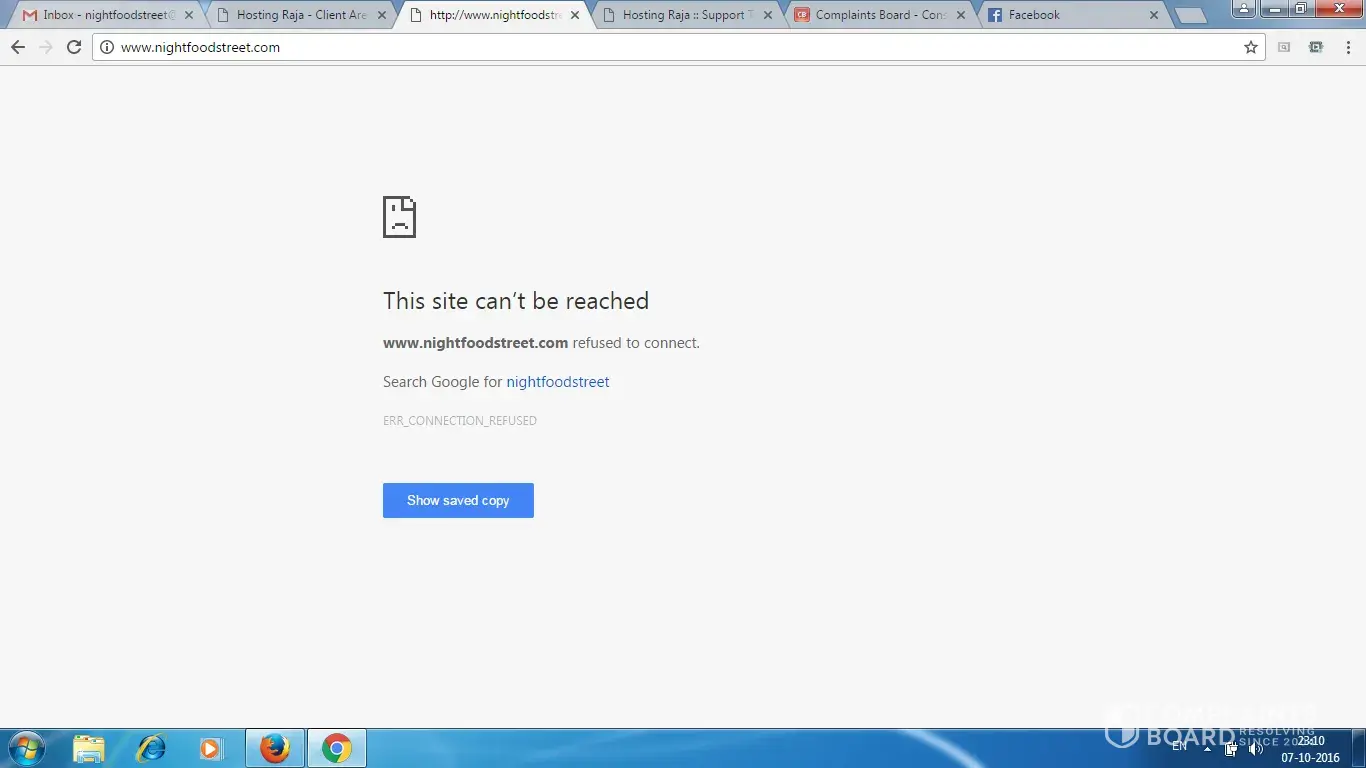Click the 'This site can't be reached' heading
1366x768 pixels.
point(516,301)
